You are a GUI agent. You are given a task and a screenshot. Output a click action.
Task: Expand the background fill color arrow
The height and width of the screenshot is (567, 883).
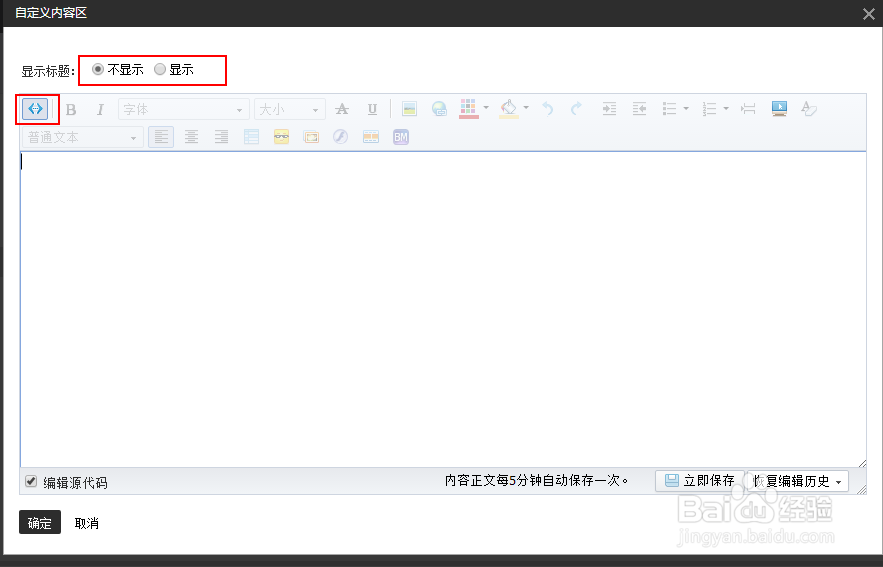pos(526,108)
